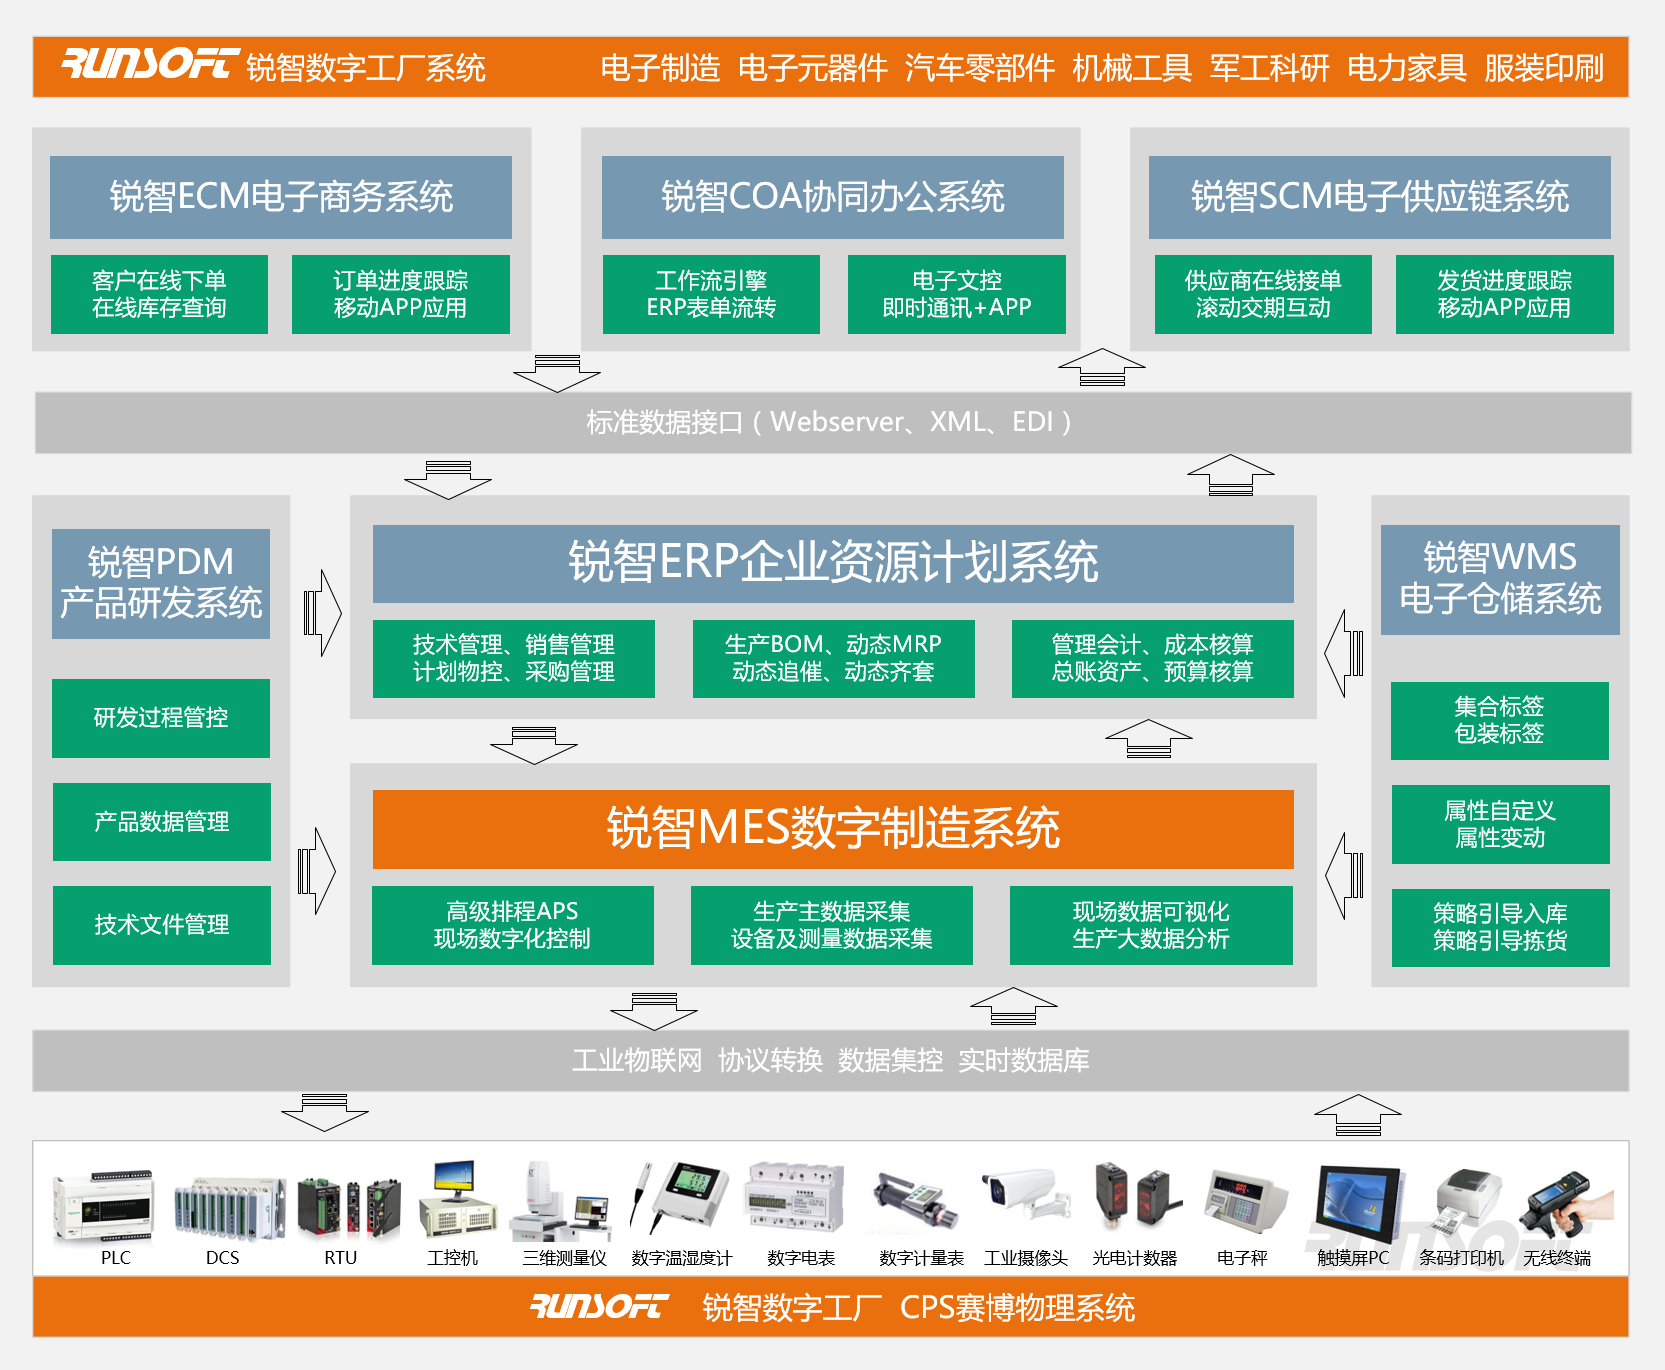The image size is (1665, 1370).
Task: Select 汽车零部件 in top banner
Action: tap(980, 68)
